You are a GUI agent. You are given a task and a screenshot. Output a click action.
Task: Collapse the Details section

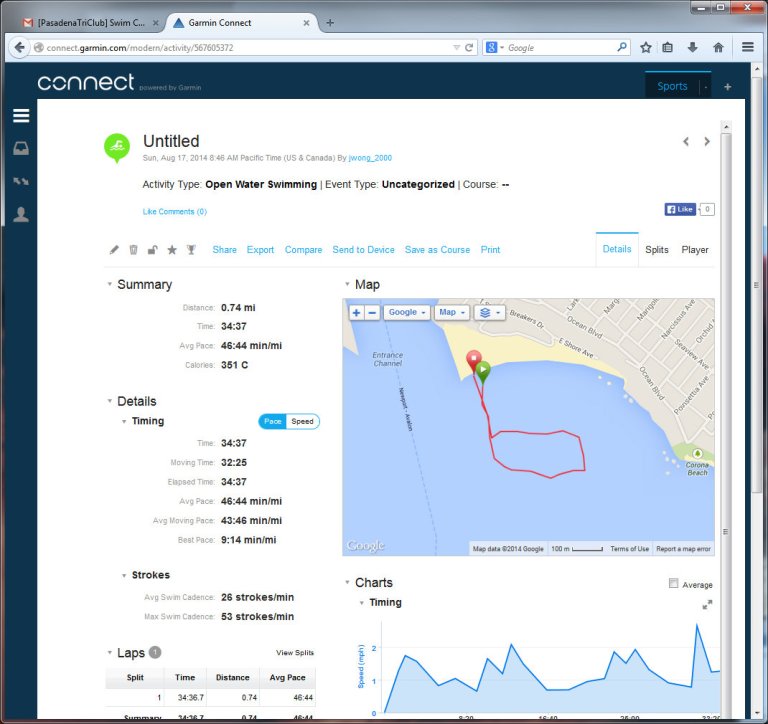pyautogui.click(x=110, y=401)
